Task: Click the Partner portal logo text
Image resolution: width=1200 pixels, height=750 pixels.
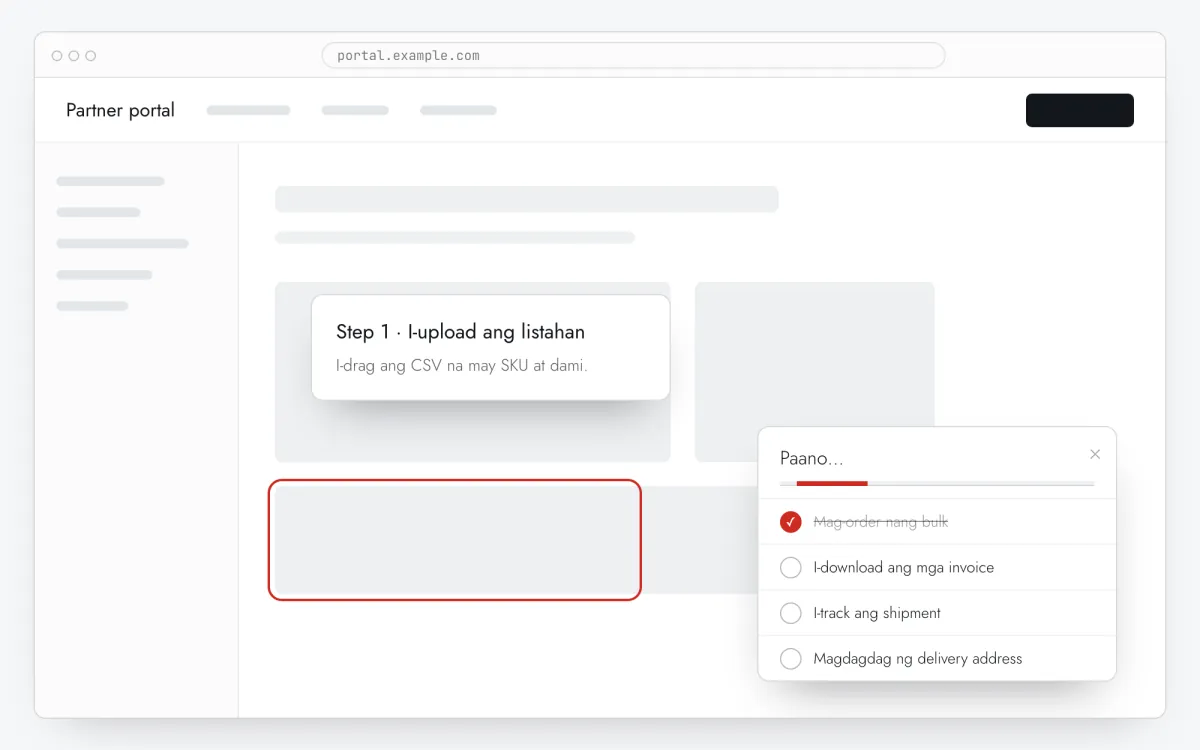Action: coord(120,110)
